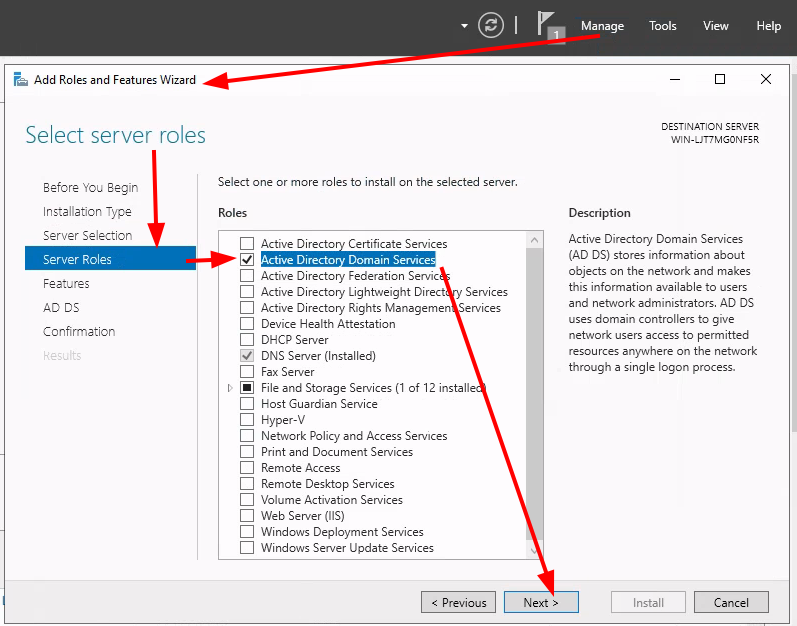Viewport: 797px width, 626px height.
Task: Open the View menu
Action: [x=716, y=26]
